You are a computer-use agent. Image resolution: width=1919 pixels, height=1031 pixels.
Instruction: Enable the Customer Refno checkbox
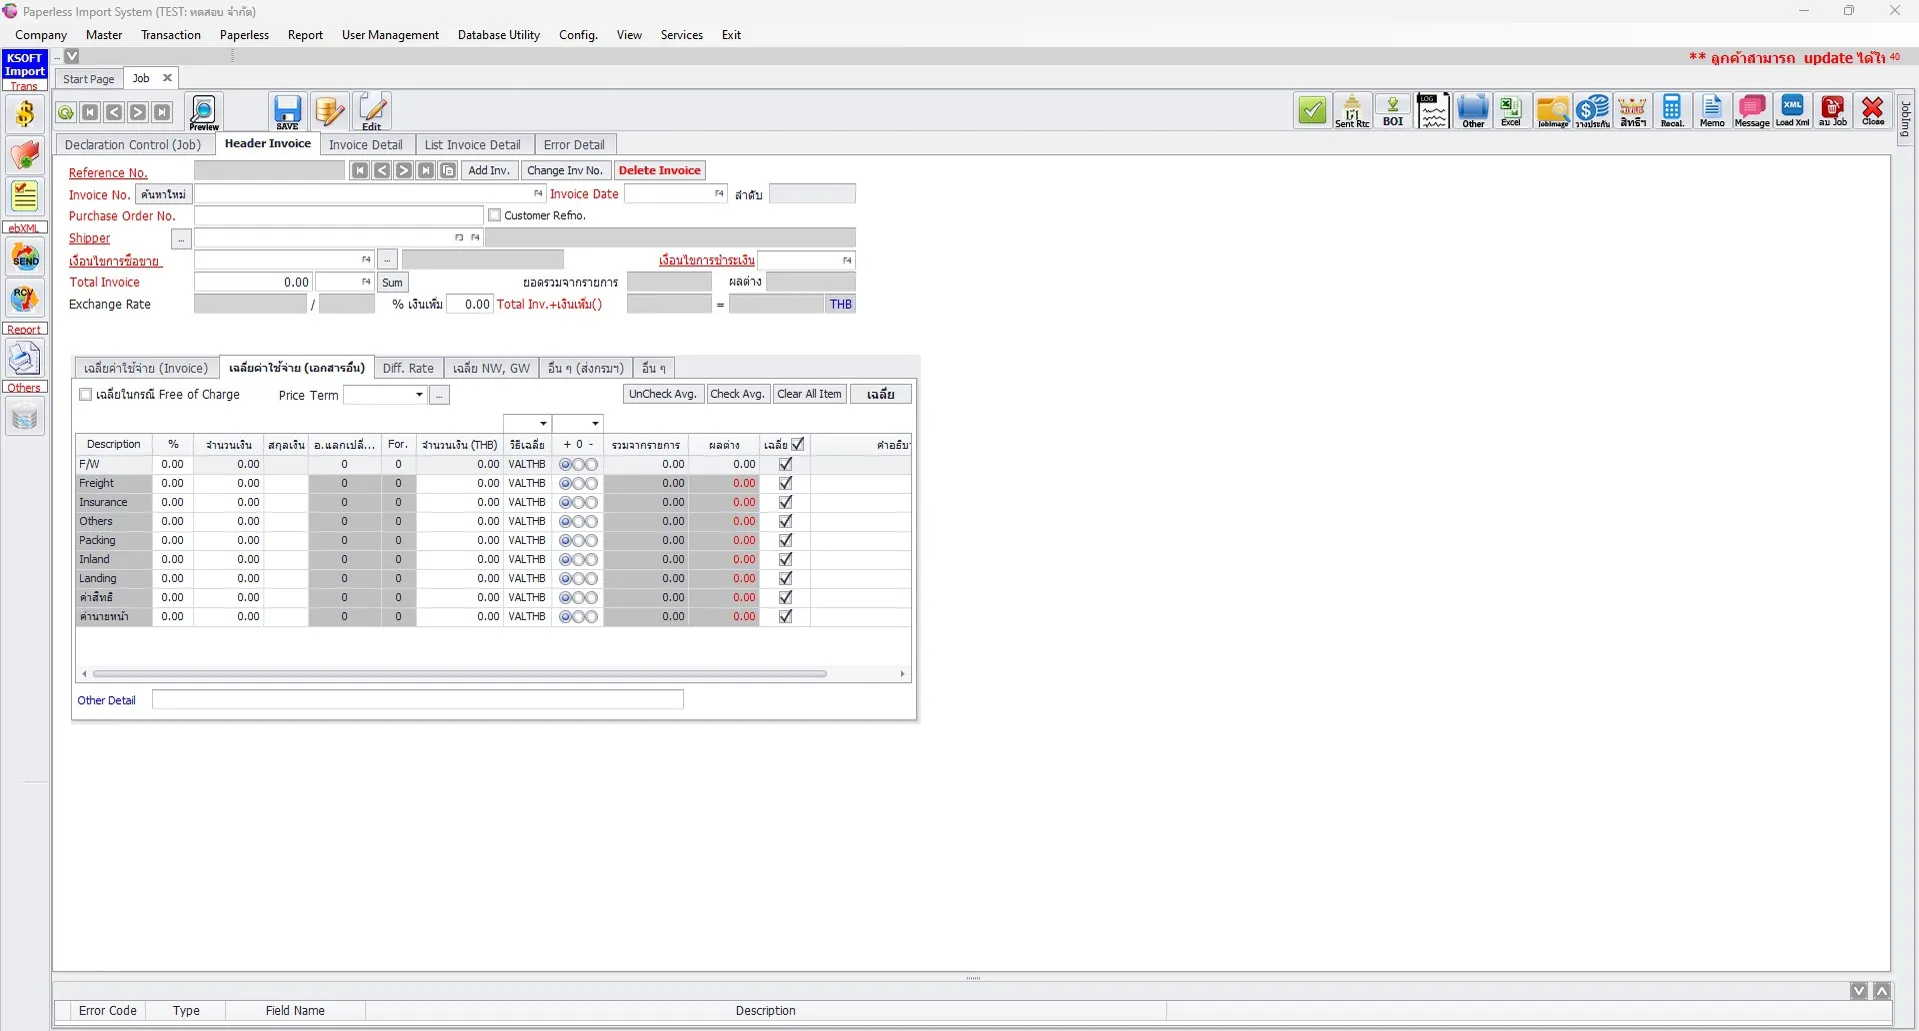[494, 214]
